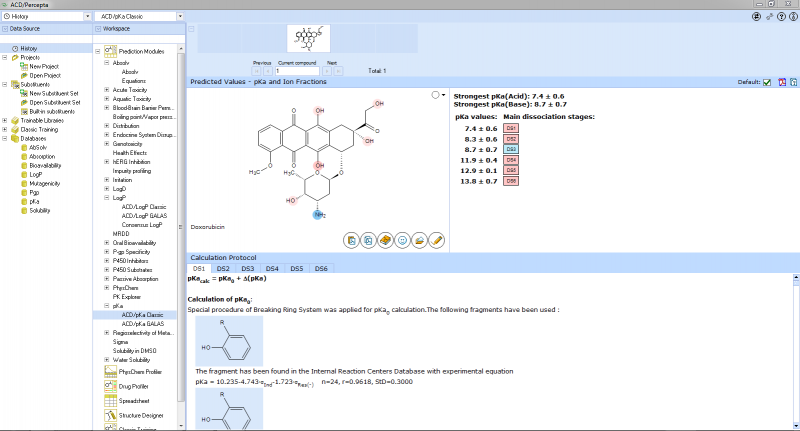Open Structure Designer module icon

pos(111,415)
